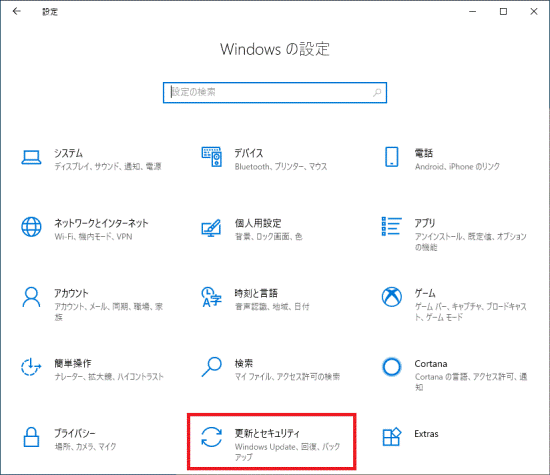Open the 更新とセキュリティ refresh arrows icon

(212, 437)
